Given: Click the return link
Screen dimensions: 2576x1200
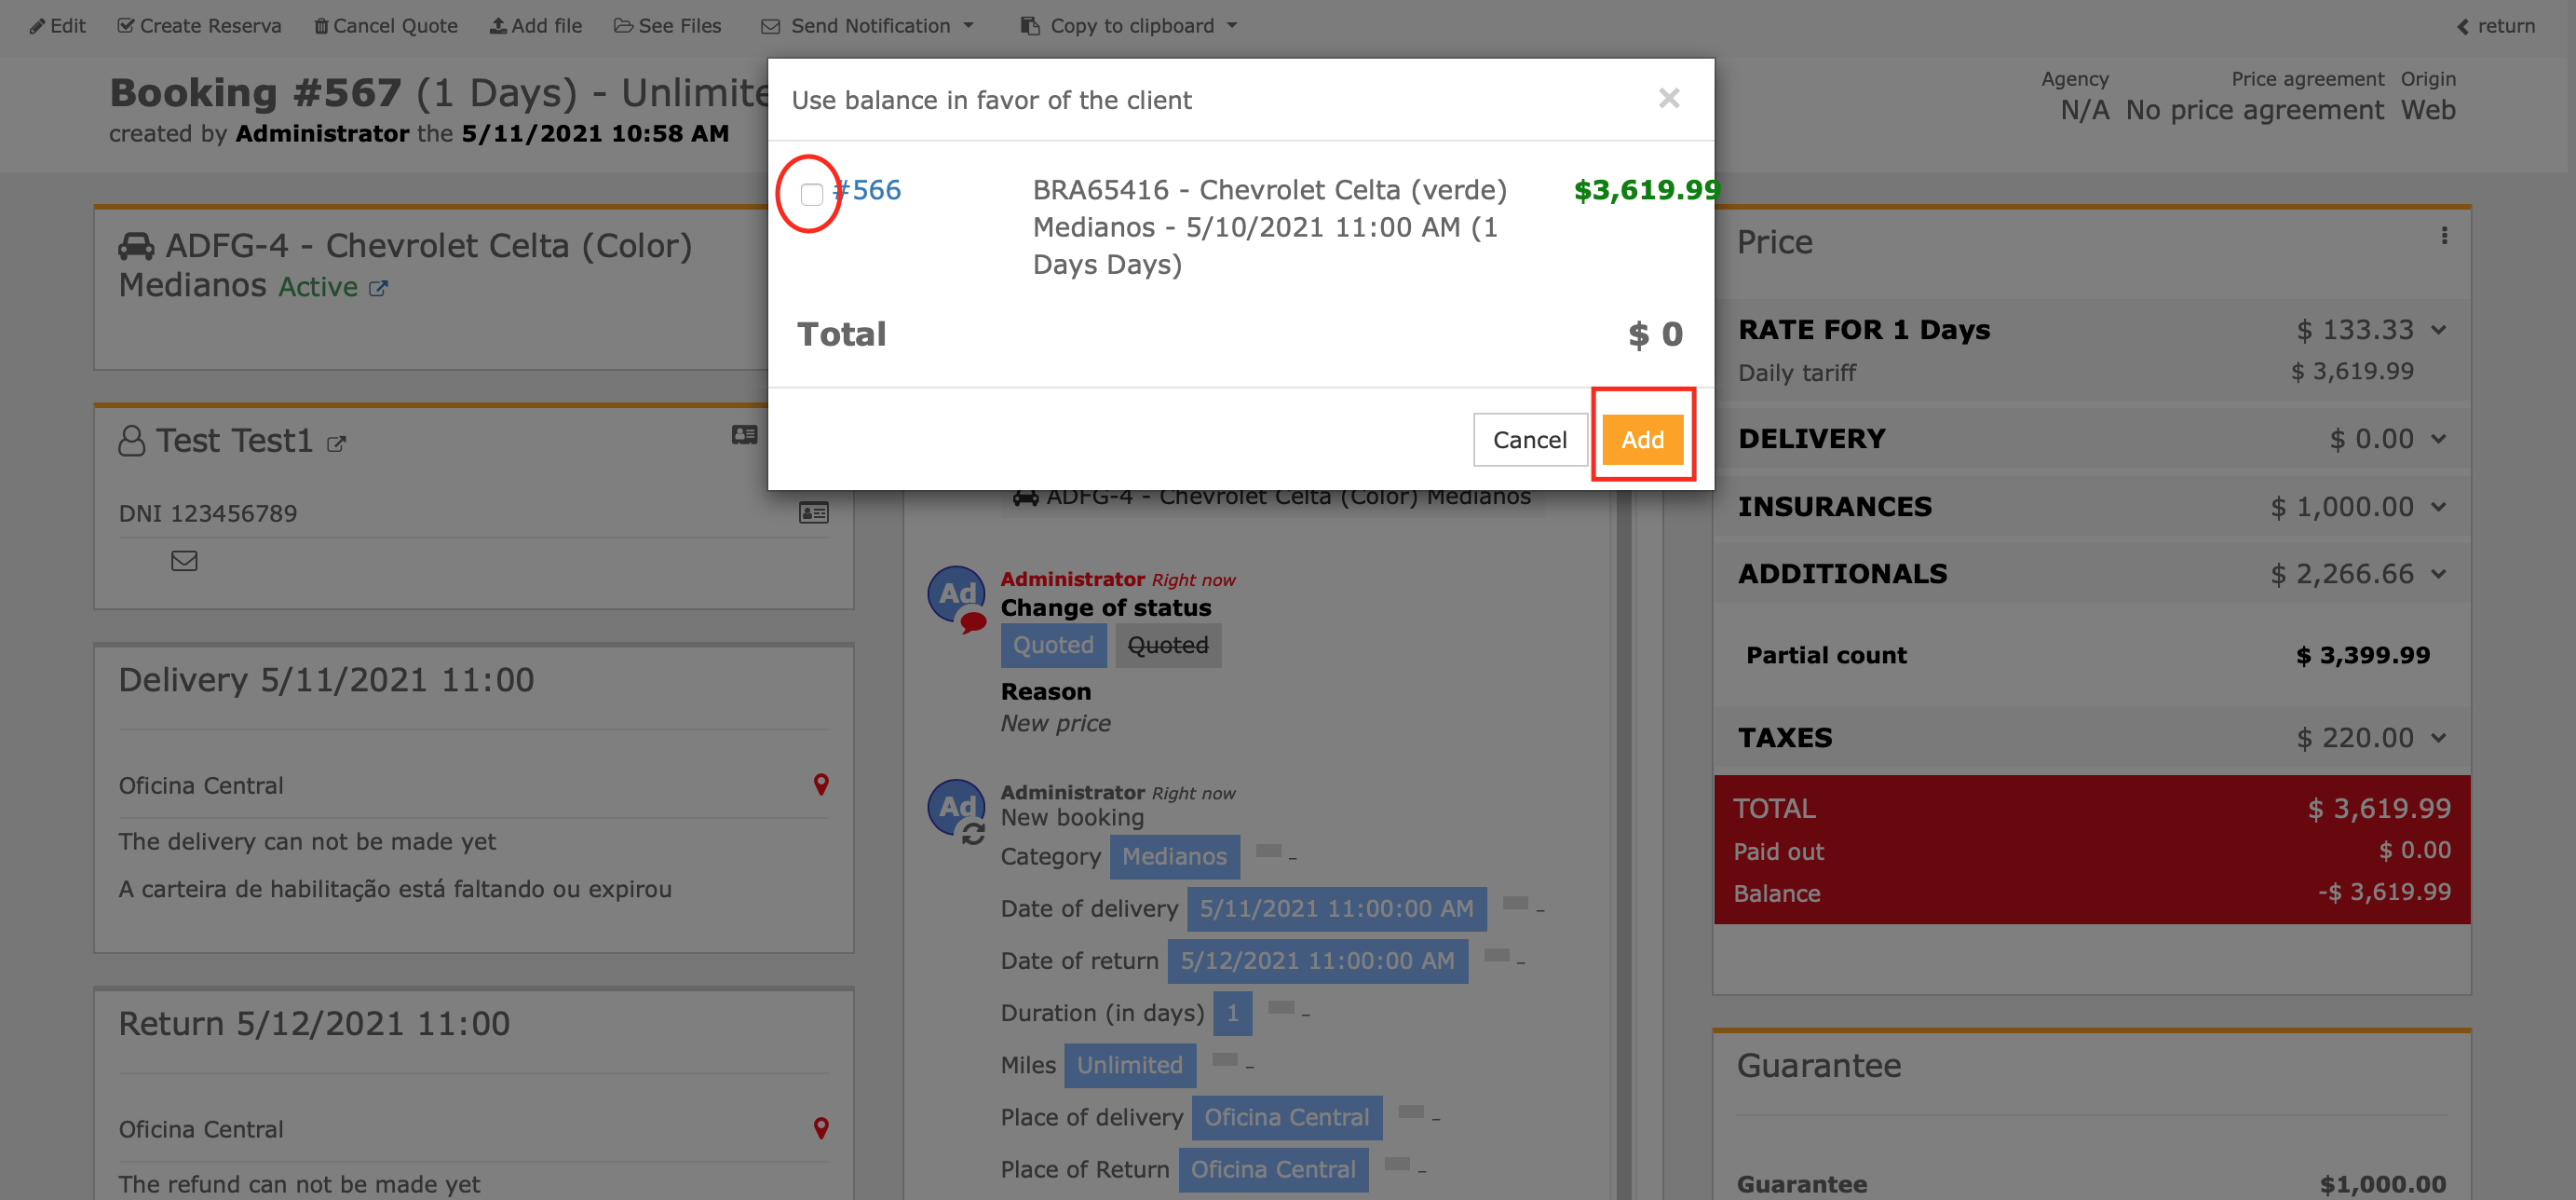Looking at the screenshot, I should [x=2495, y=25].
